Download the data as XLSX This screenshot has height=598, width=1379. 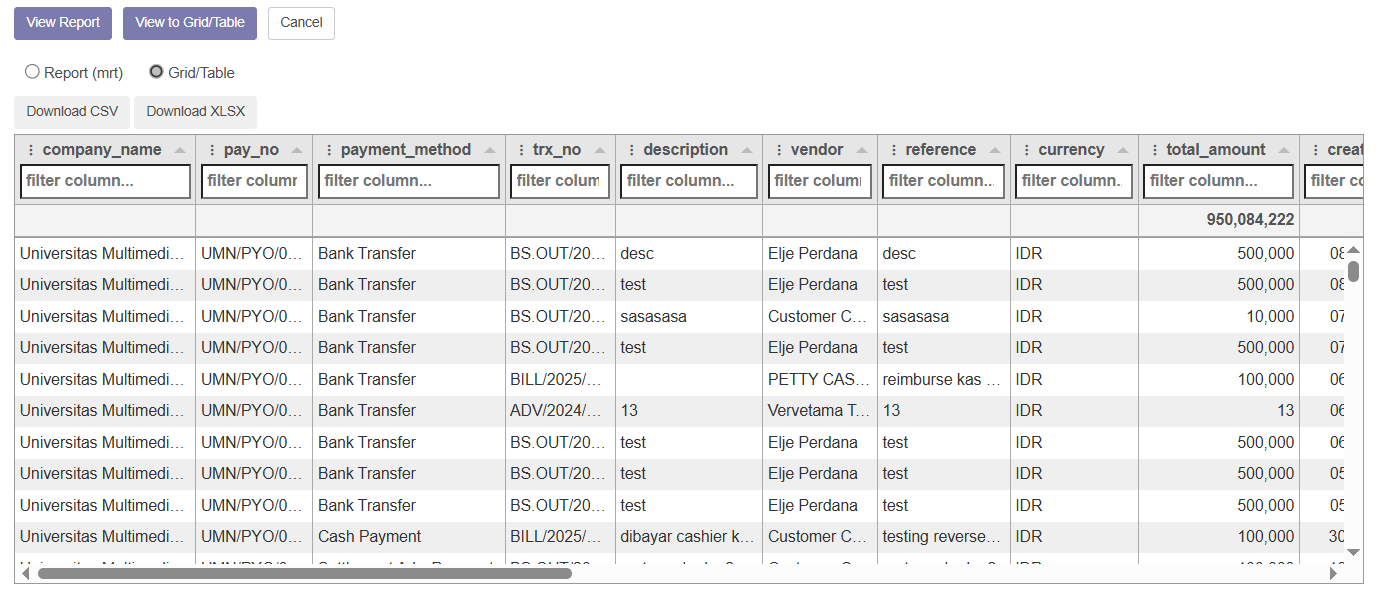coord(195,112)
